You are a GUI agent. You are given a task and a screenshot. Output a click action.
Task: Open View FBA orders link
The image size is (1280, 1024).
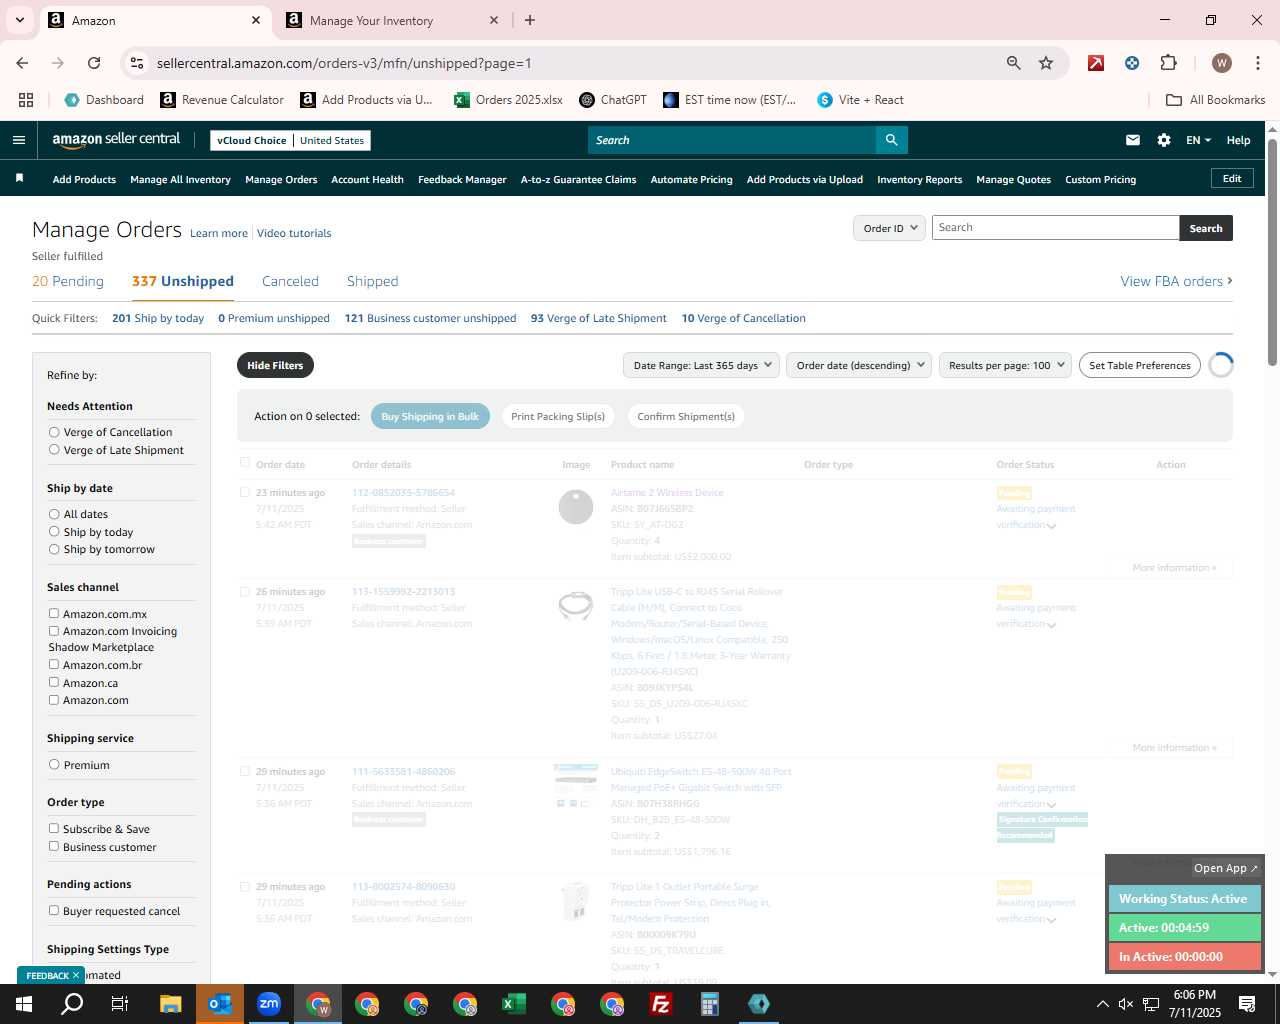1176,281
